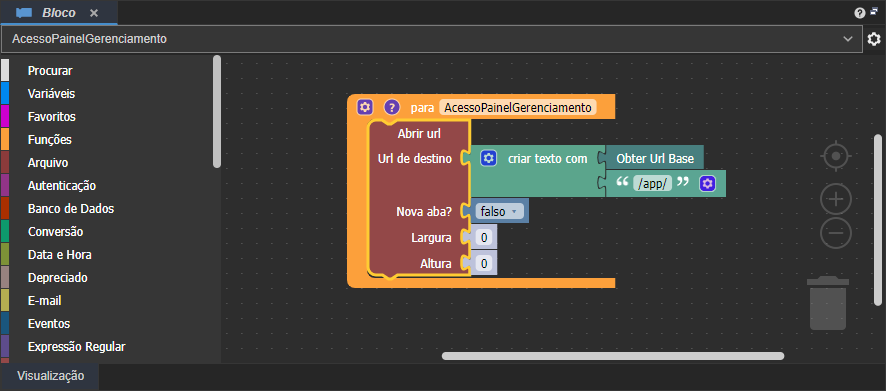
Task: Click the gear icon next to the /app/ text
Action: click(x=707, y=184)
